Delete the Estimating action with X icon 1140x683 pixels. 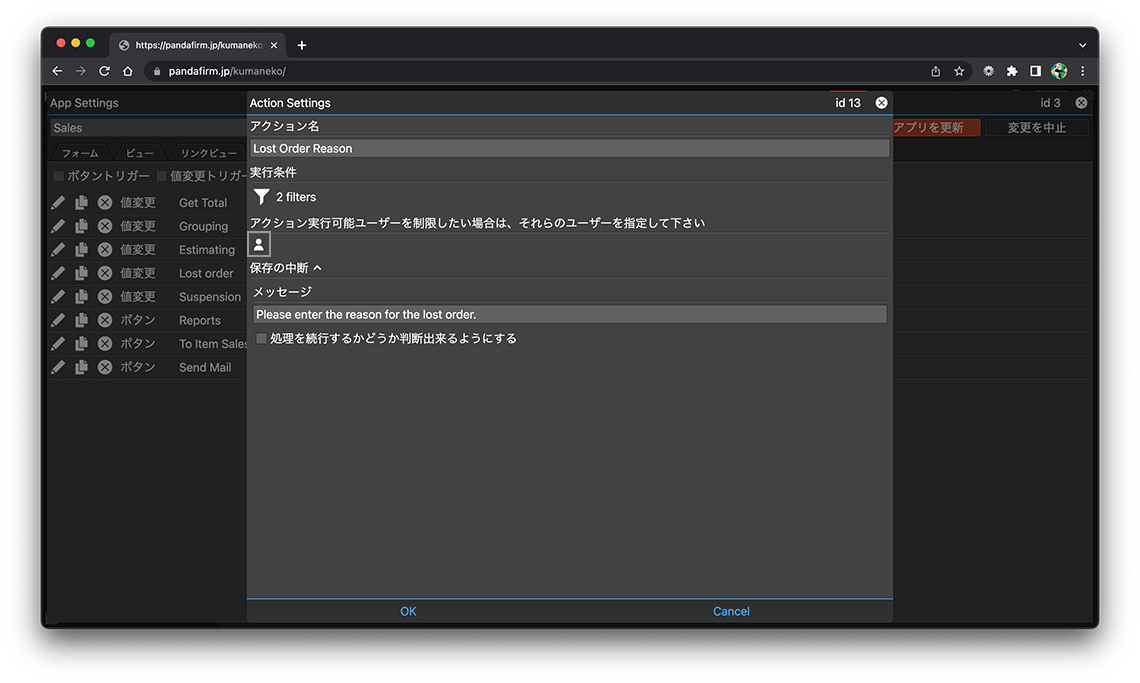[104, 250]
